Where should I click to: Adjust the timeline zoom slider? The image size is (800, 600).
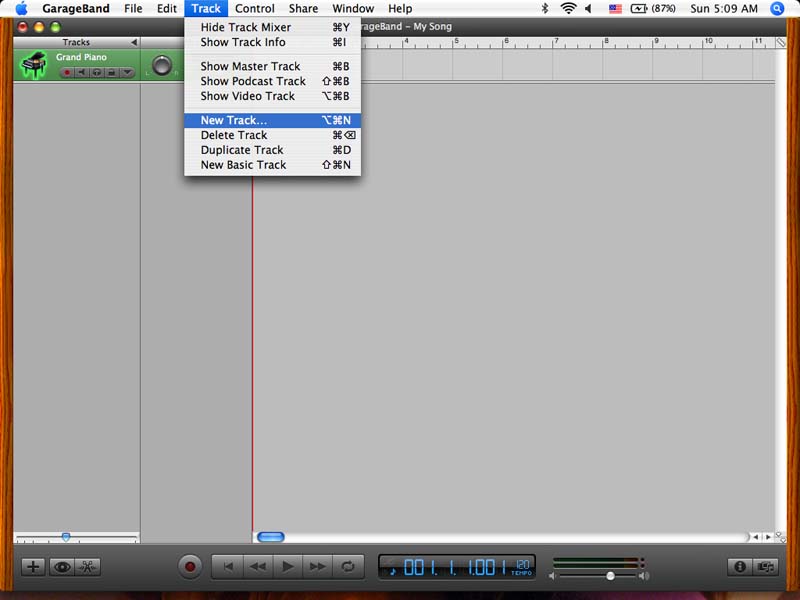click(x=66, y=537)
